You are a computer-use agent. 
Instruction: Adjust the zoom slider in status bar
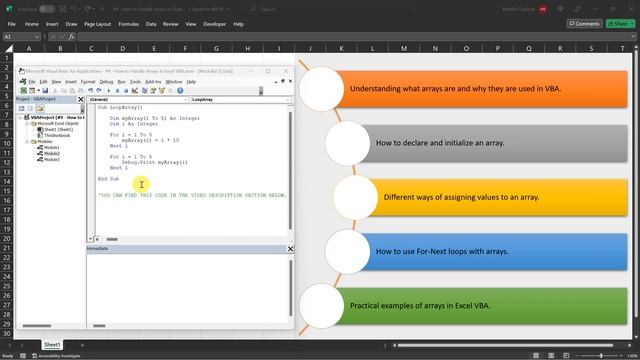point(601,356)
